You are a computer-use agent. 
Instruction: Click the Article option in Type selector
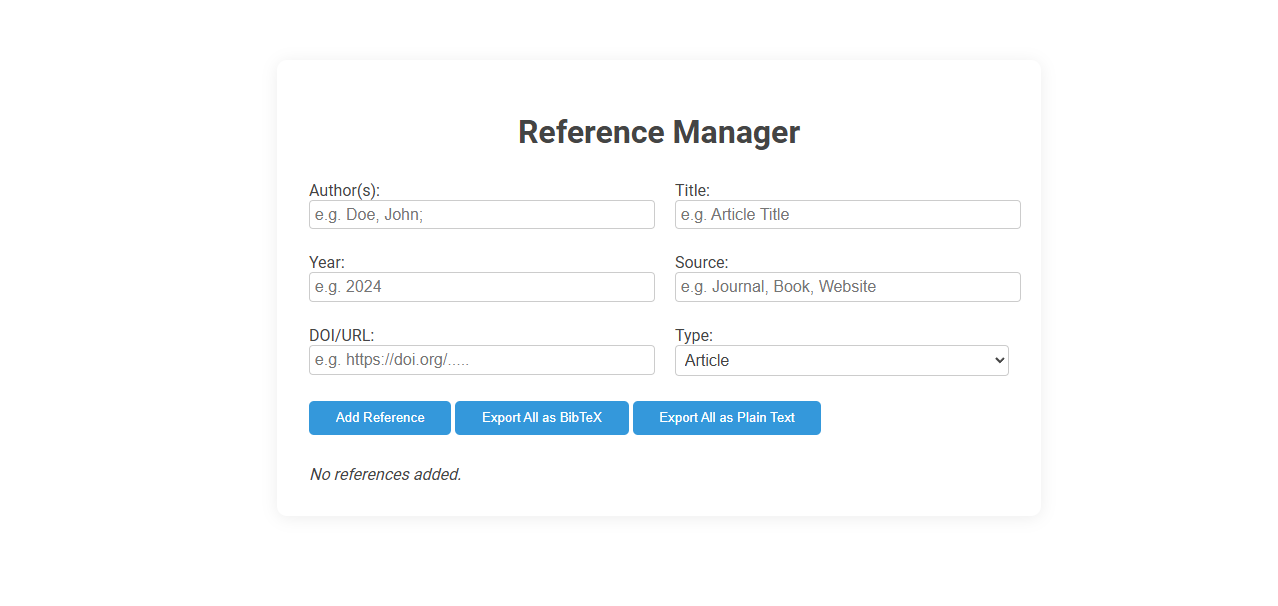click(841, 360)
